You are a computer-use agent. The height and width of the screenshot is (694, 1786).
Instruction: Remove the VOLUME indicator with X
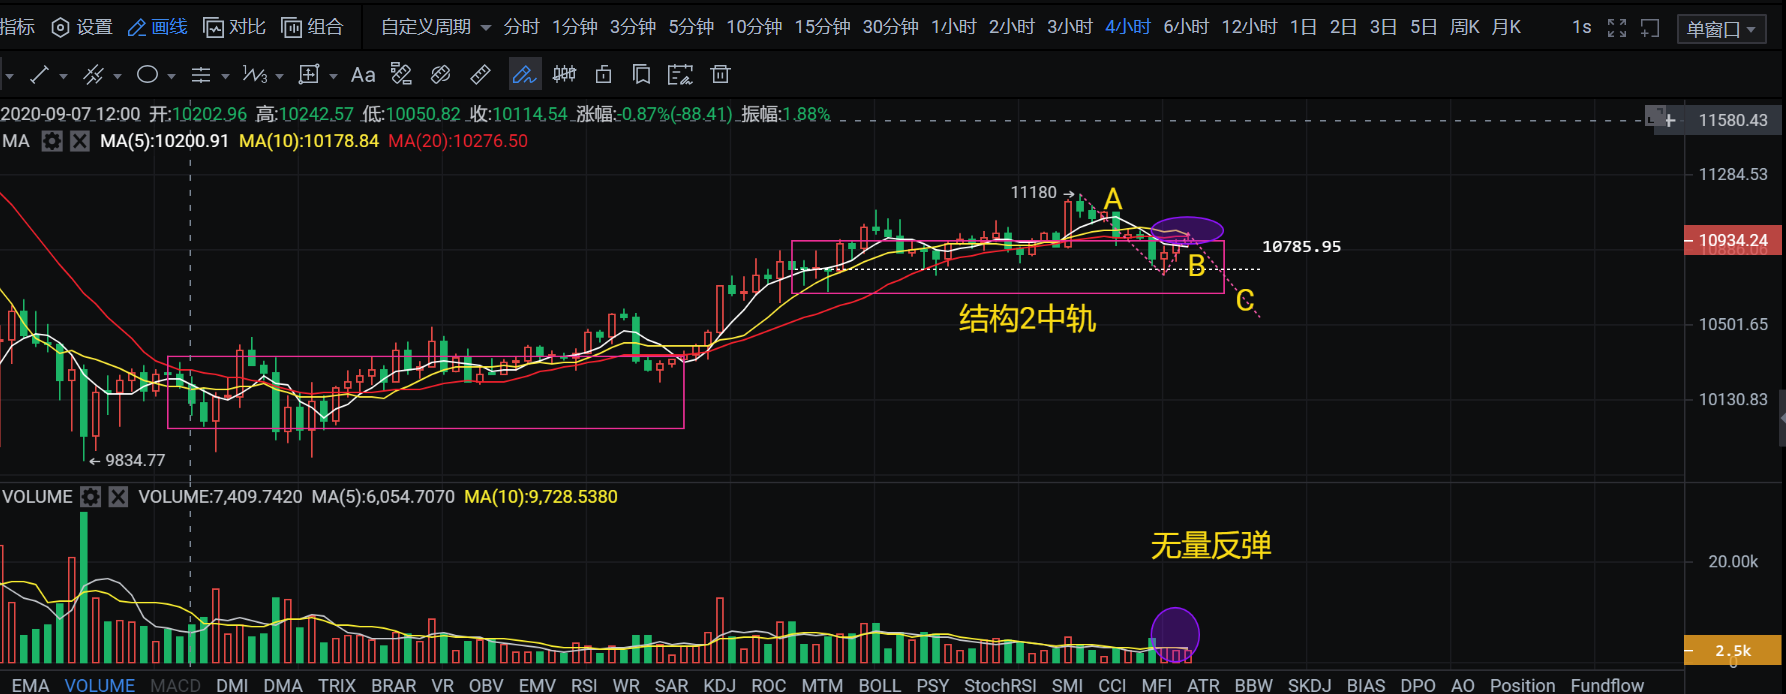pos(118,497)
